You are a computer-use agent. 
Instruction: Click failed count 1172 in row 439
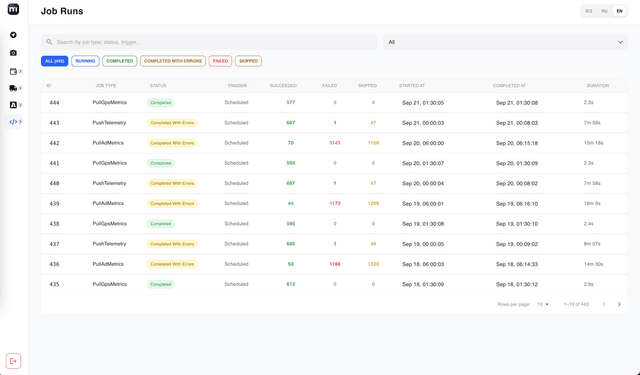point(335,204)
